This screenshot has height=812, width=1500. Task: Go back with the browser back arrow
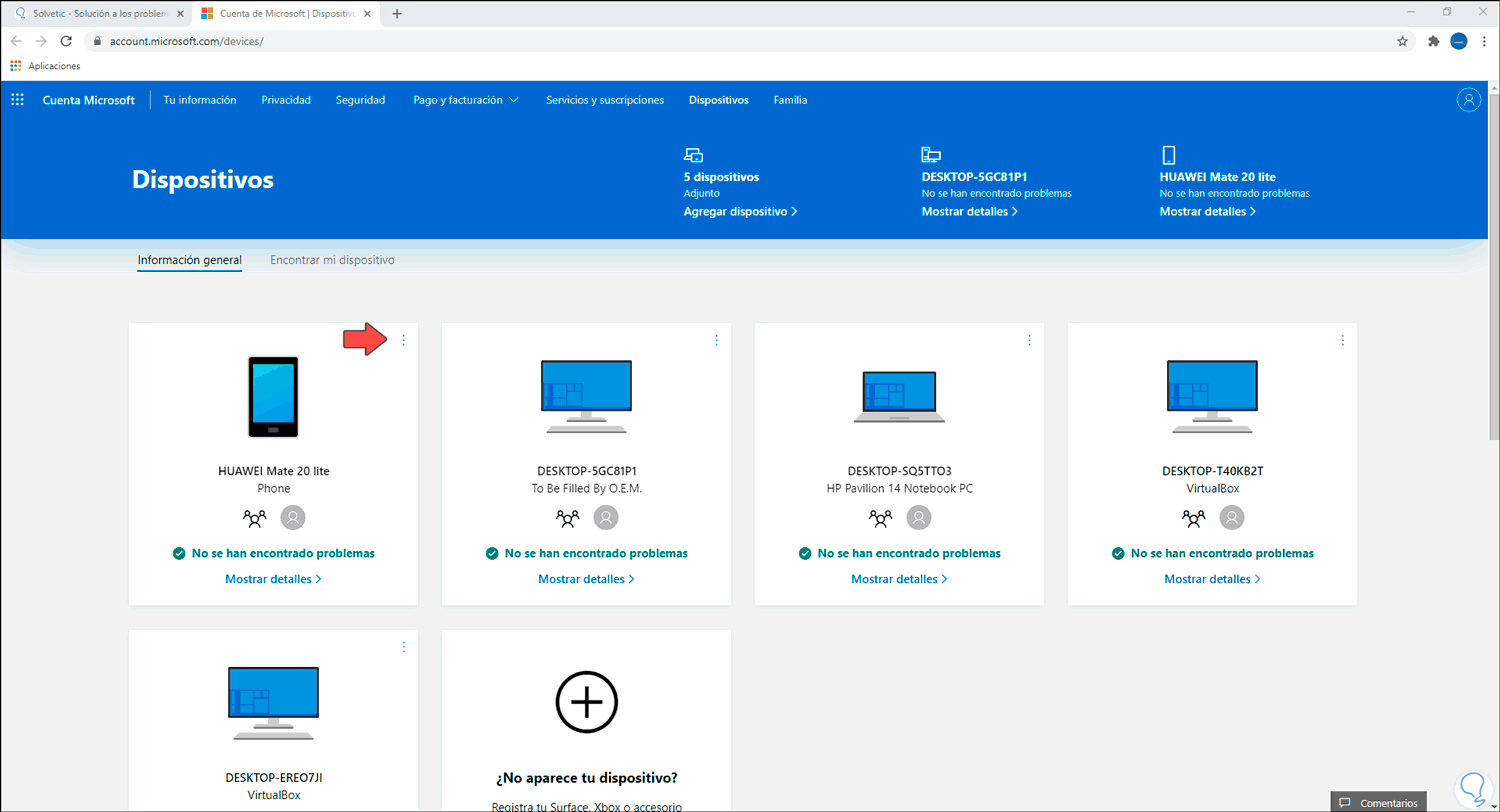tap(16, 41)
